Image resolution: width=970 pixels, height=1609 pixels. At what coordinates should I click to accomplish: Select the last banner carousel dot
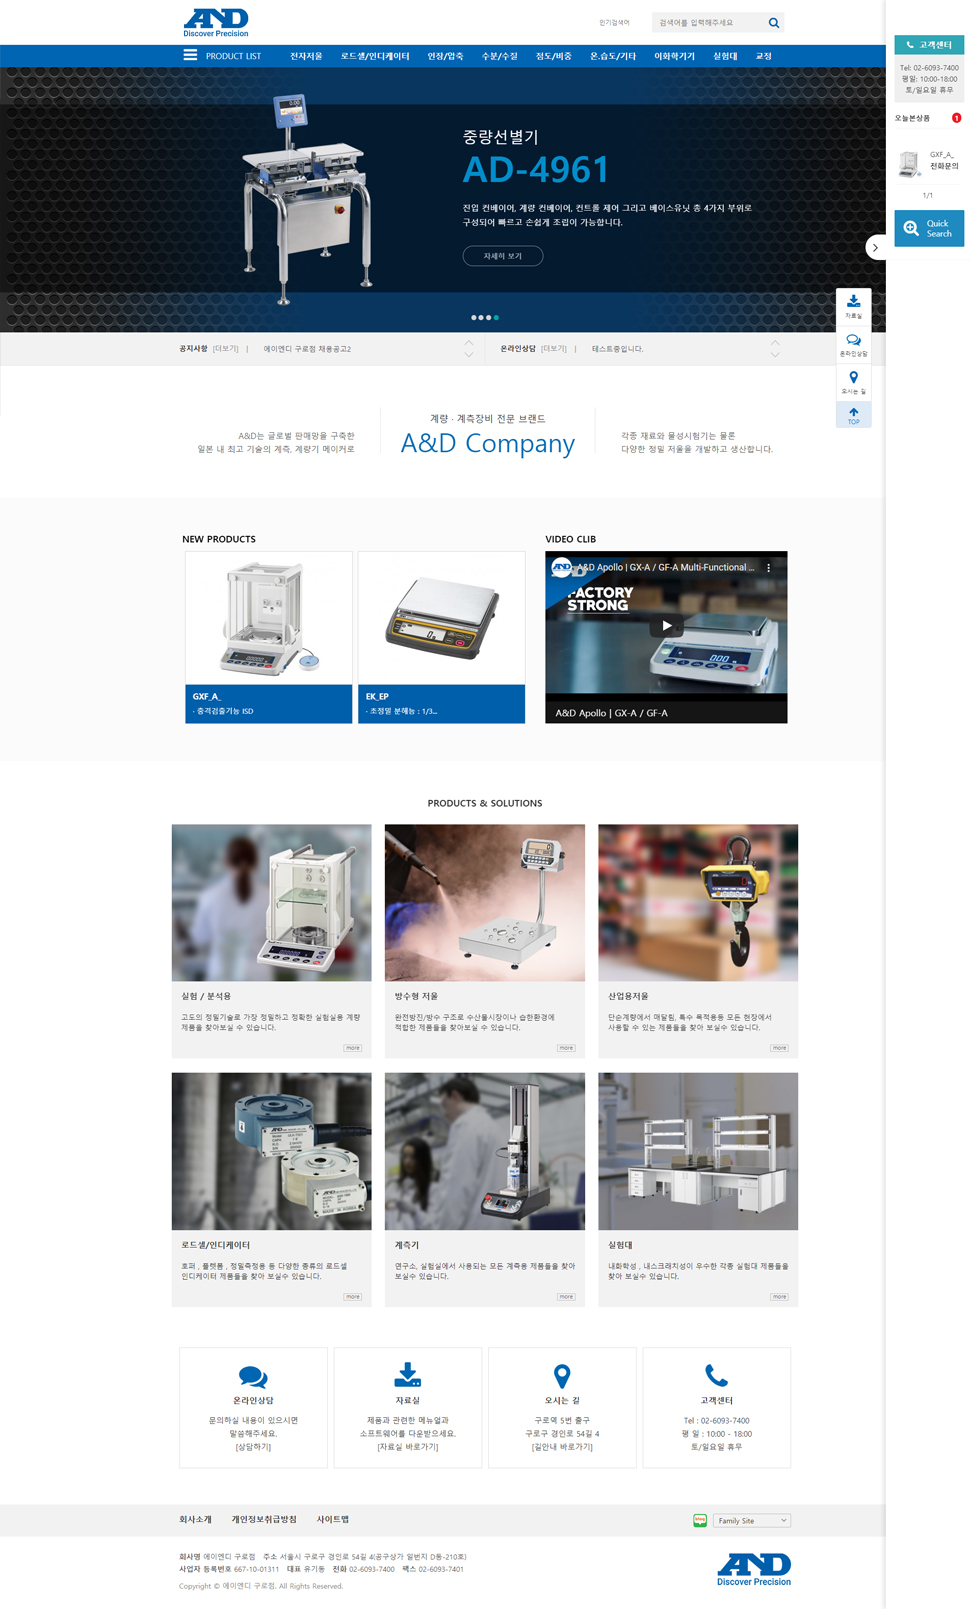tap(496, 318)
